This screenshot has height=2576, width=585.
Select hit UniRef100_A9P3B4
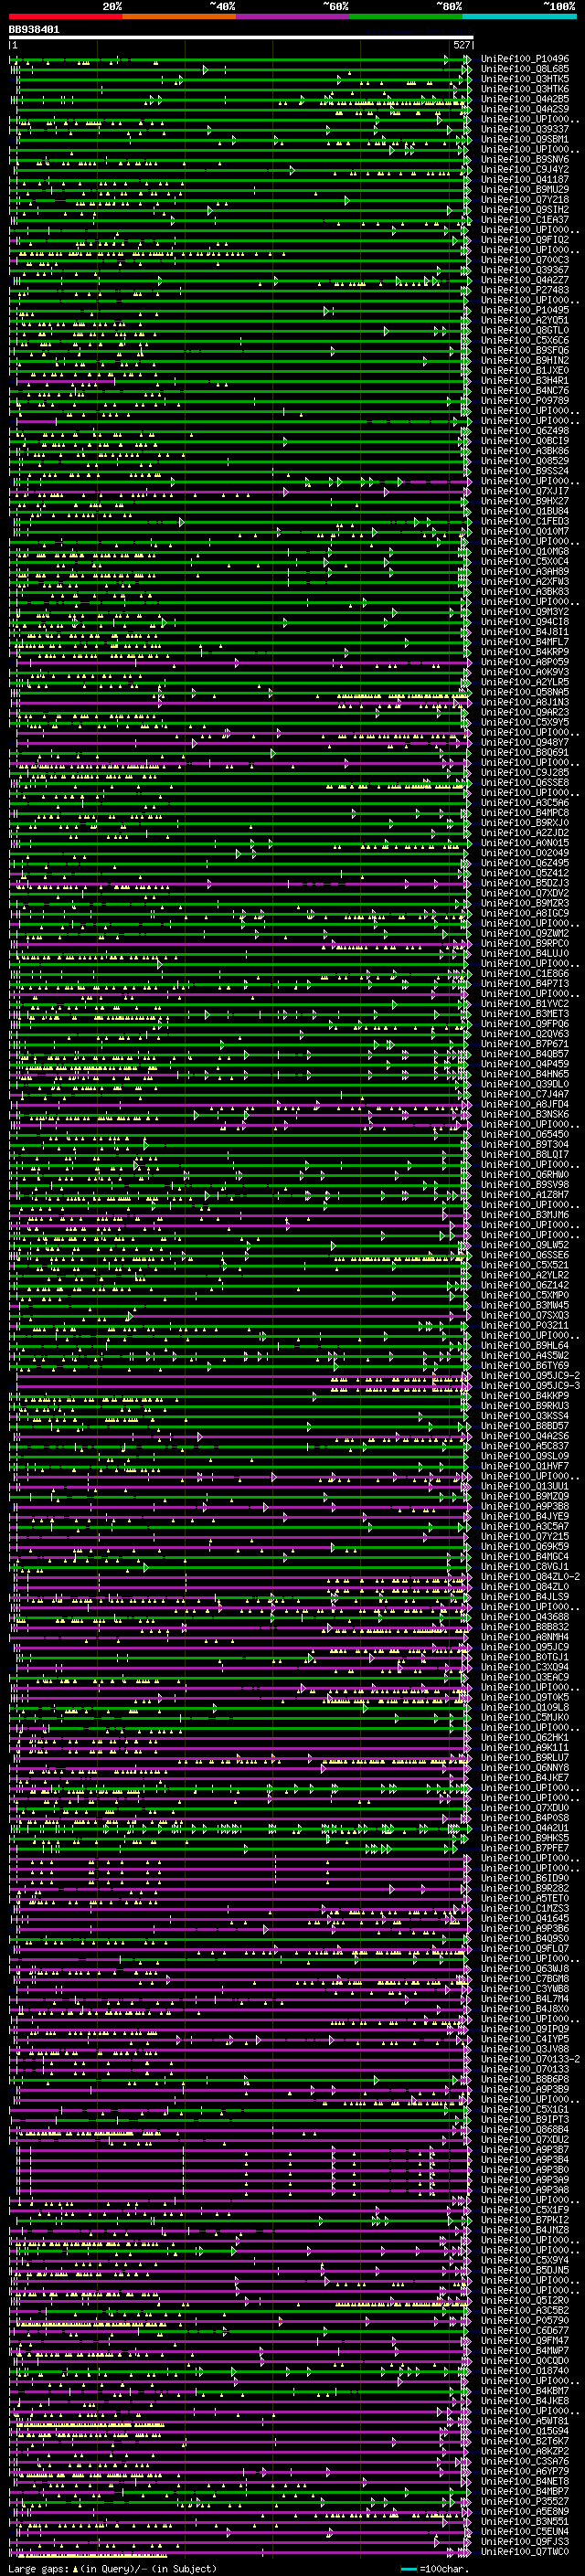point(525,2160)
